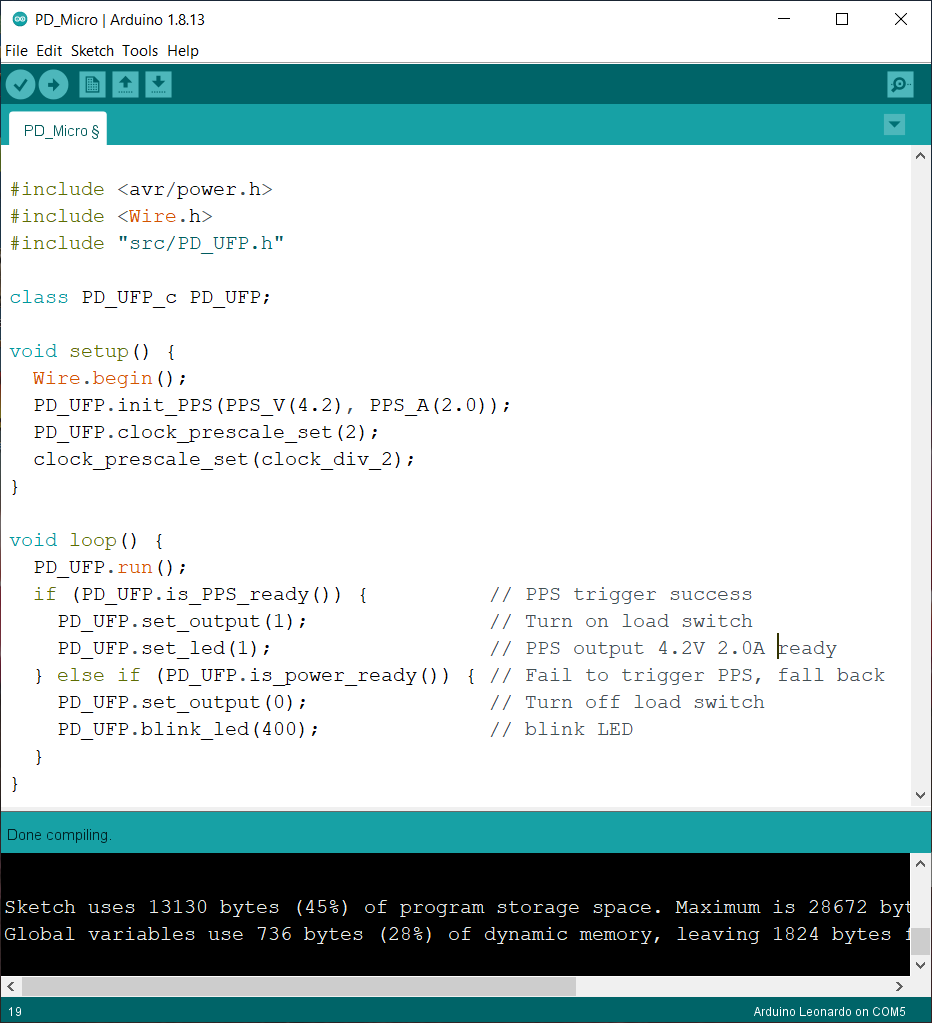Click '// PPS output 4.2V 2.0A ready' comment

coord(663,648)
